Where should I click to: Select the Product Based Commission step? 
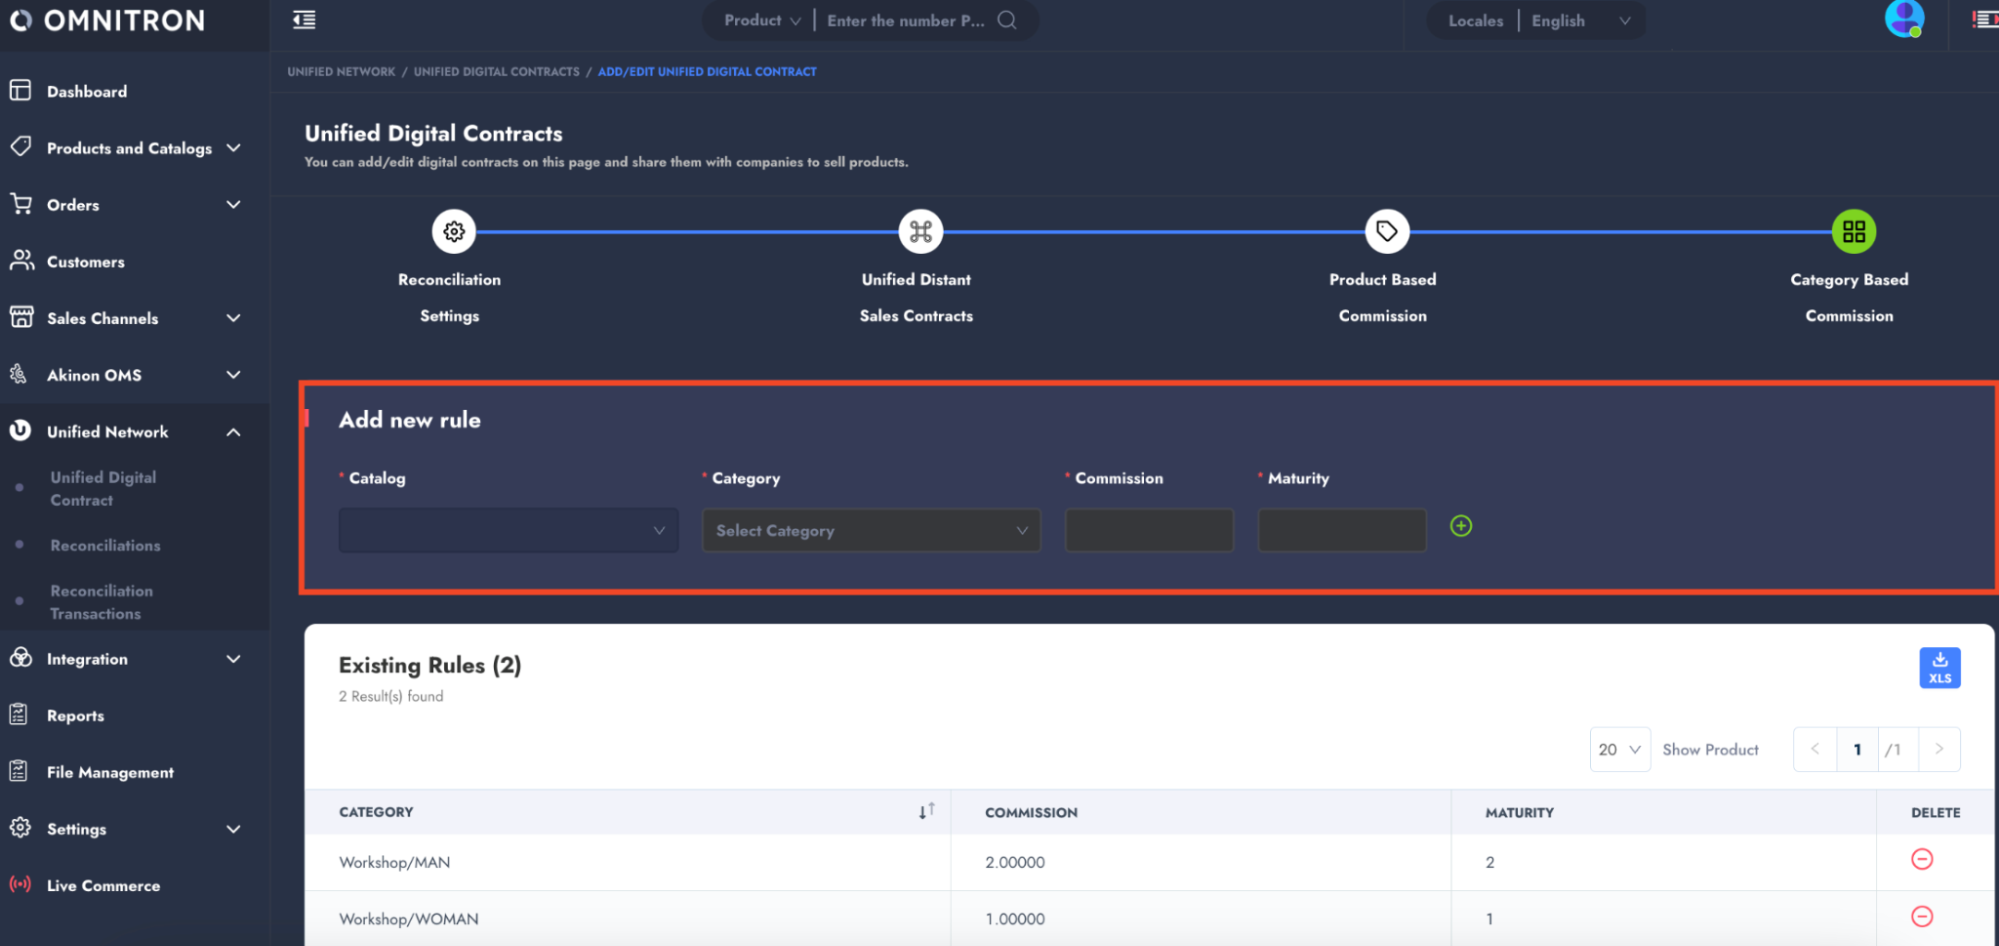pos(1386,232)
